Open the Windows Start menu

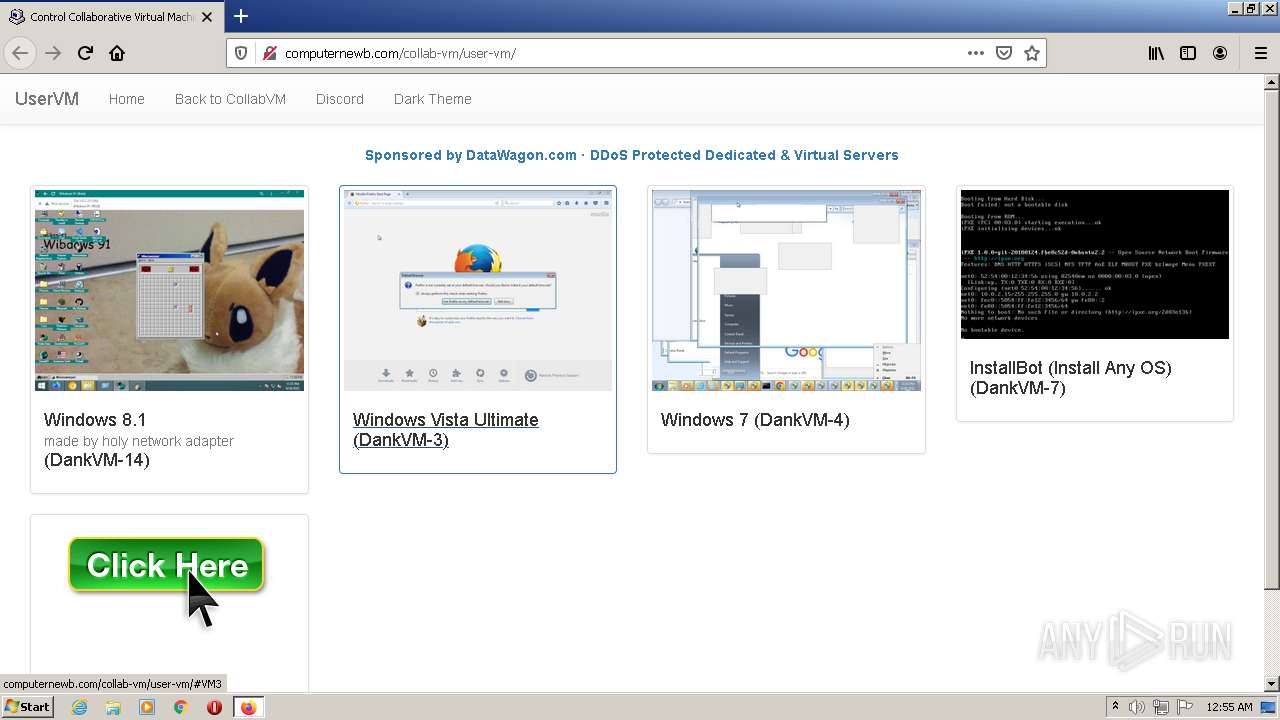(x=27, y=707)
